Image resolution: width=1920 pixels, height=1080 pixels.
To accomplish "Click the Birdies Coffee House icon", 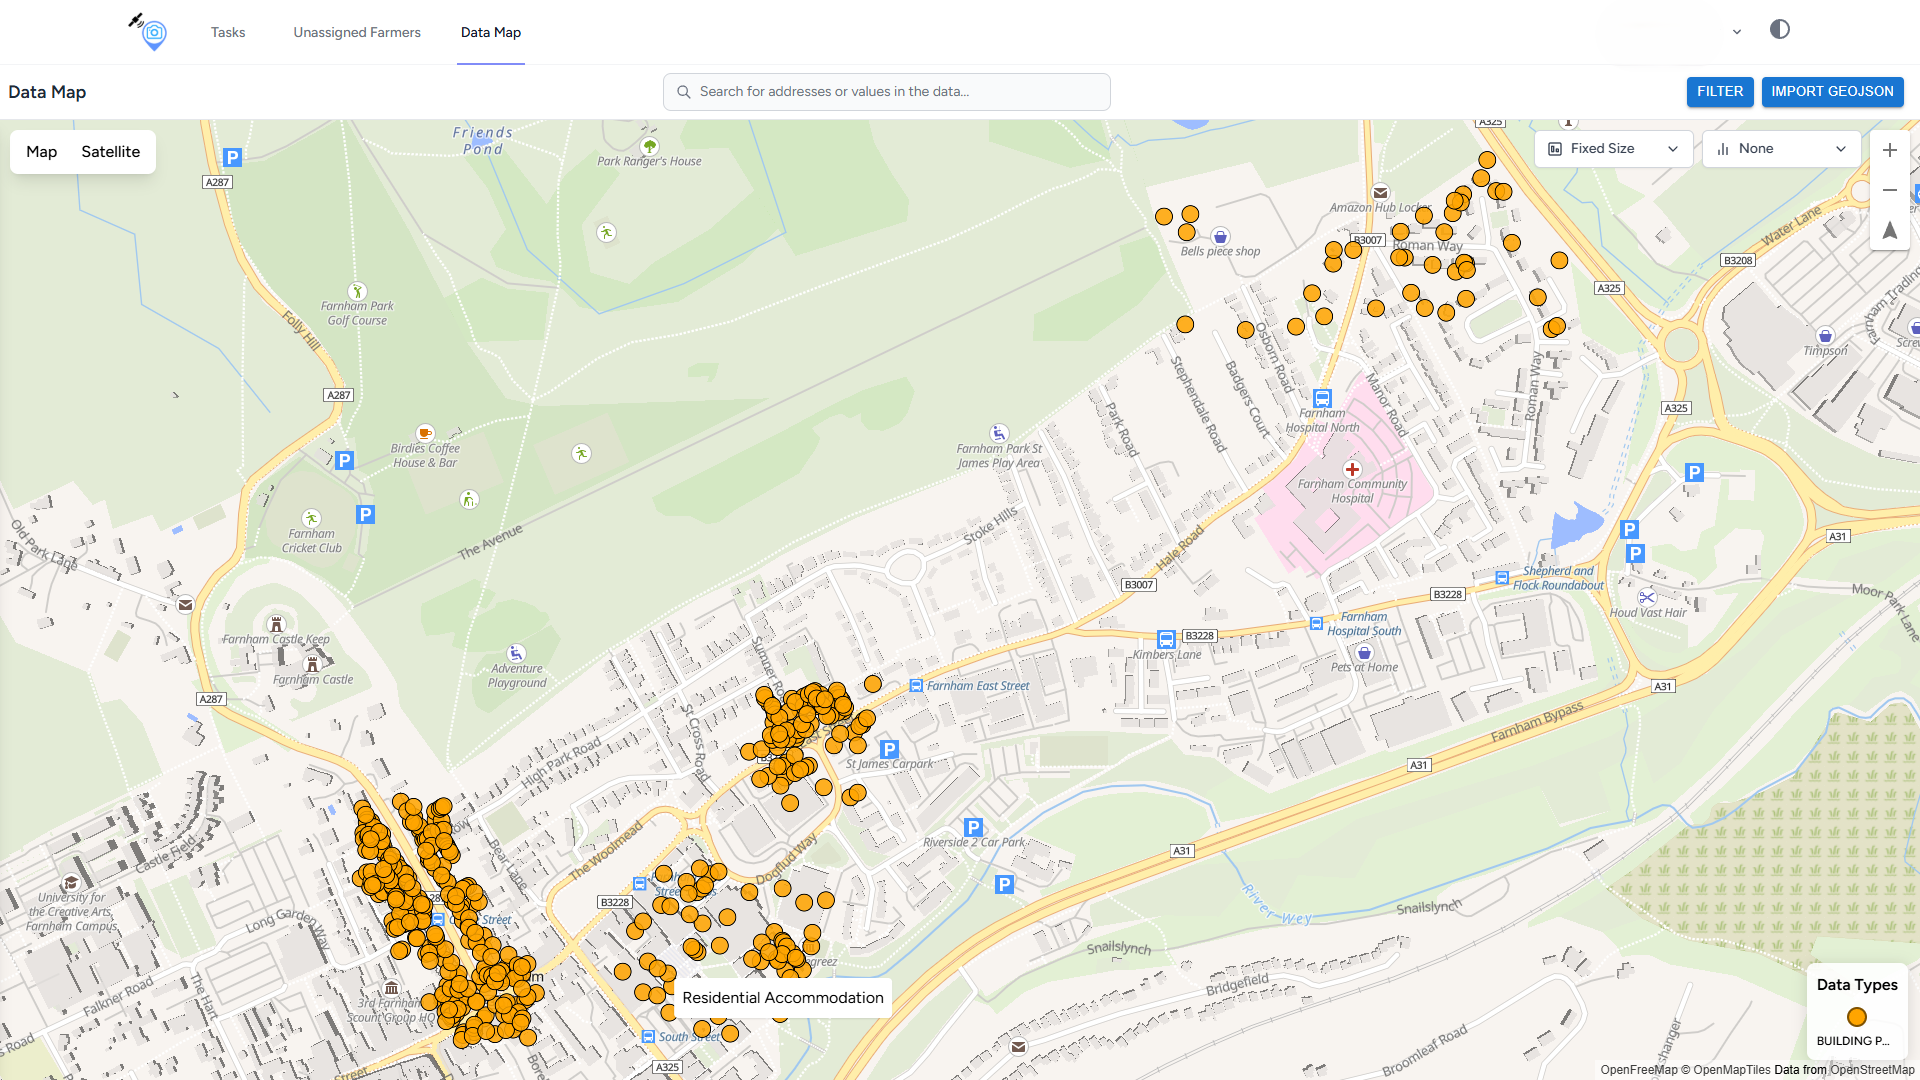I will click(x=425, y=433).
